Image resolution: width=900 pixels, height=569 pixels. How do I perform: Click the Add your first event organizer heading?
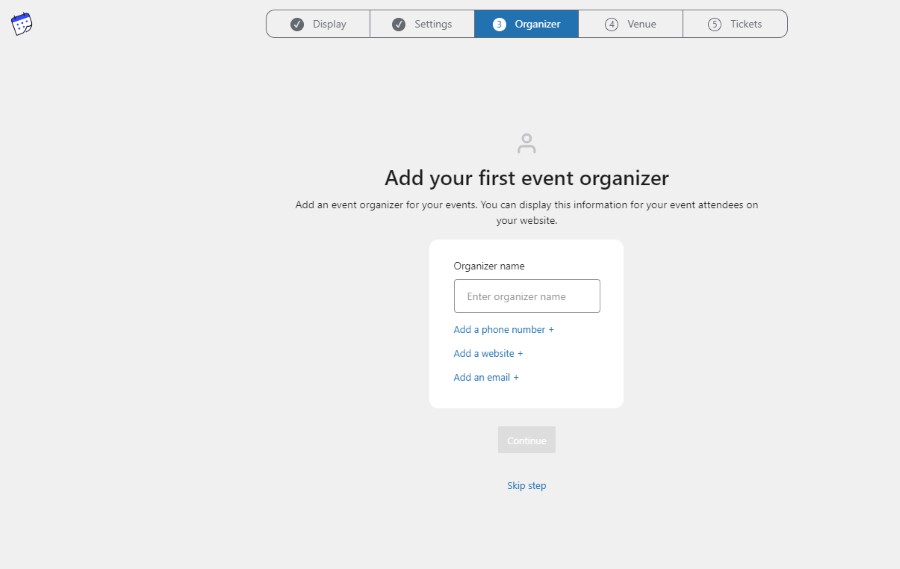click(527, 178)
